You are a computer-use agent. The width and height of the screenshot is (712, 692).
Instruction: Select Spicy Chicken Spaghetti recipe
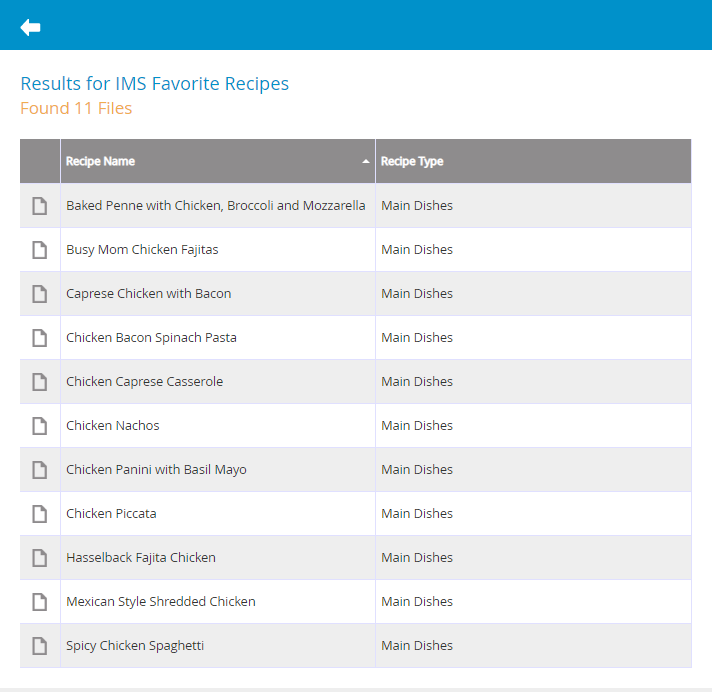(x=135, y=646)
